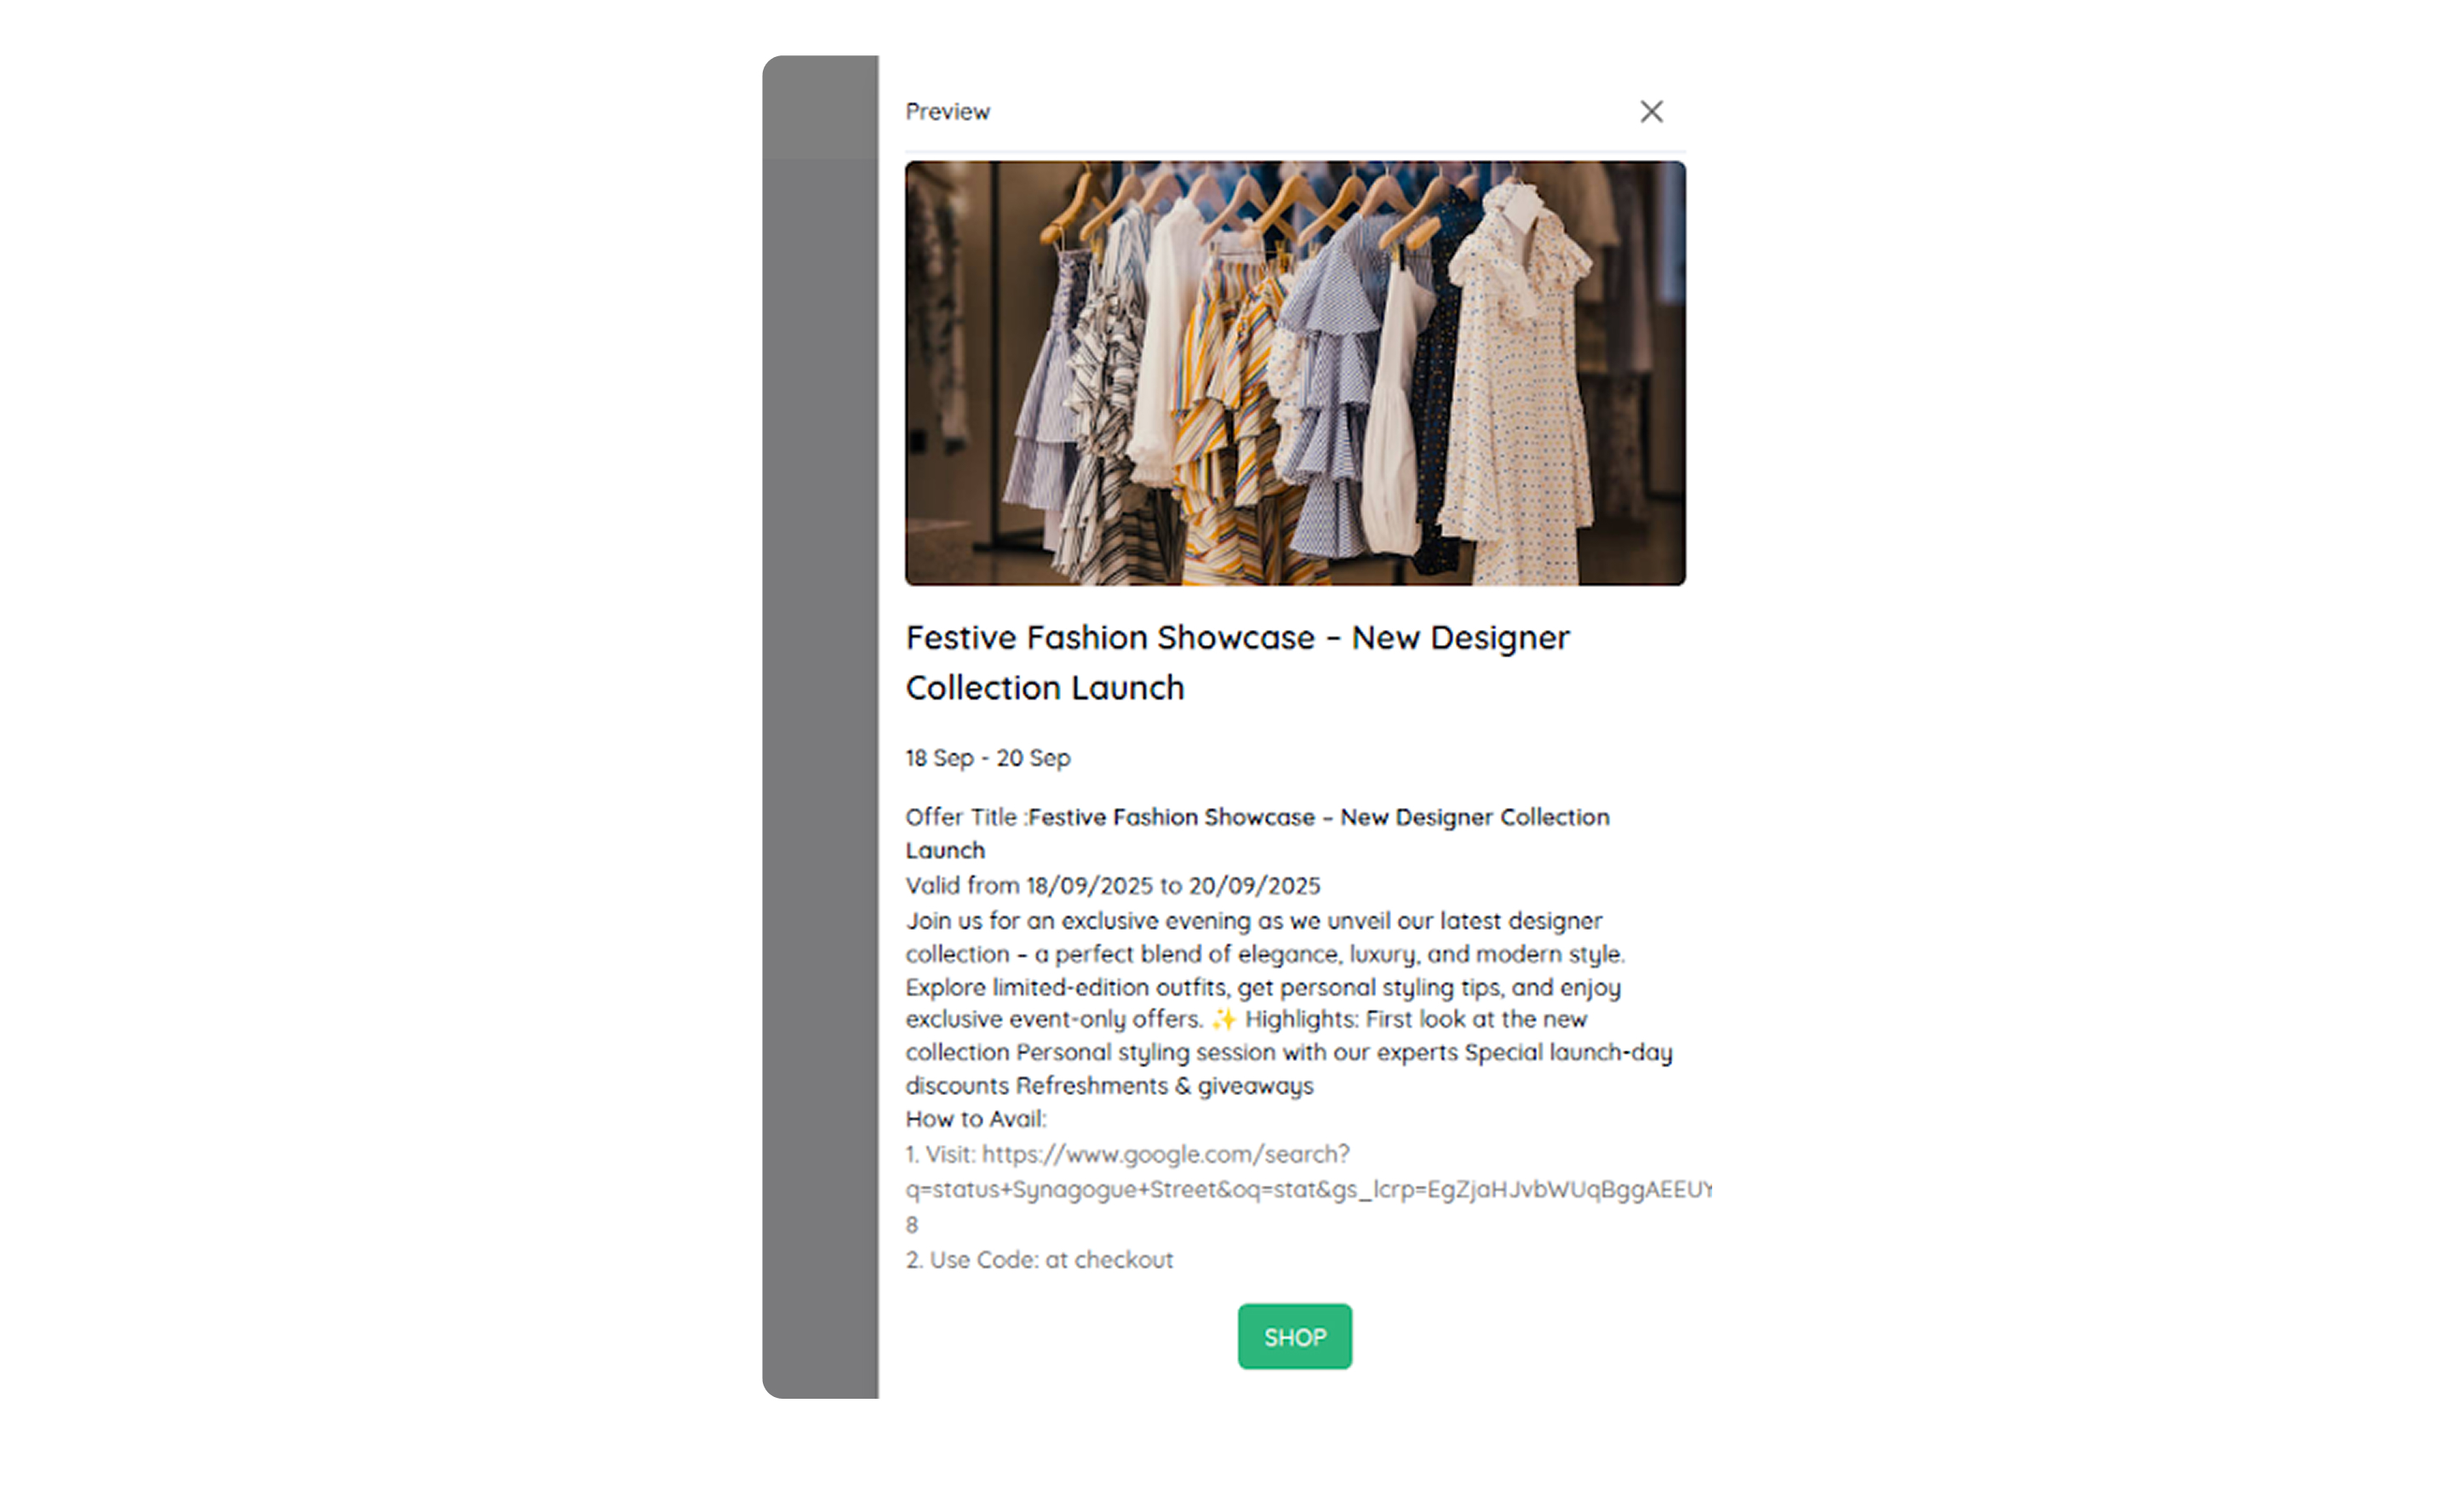Image resolution: width=2452 pixels, height=1512 pixels.
Task: Click the clothing rack banner image
Action: coord(1295,373)
